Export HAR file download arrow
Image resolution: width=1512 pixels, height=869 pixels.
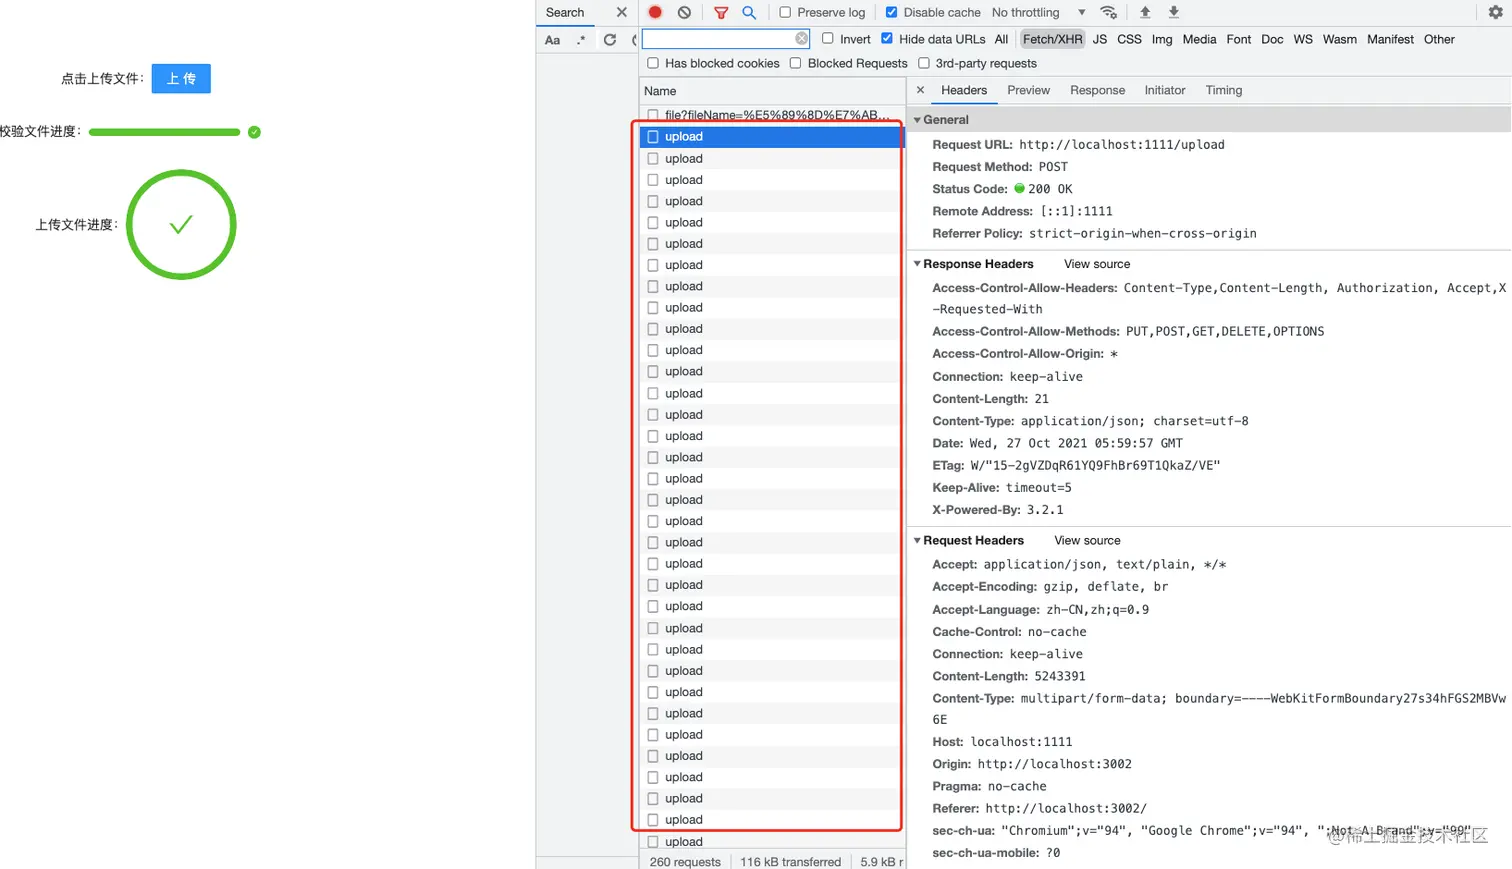coord(1174,12)
